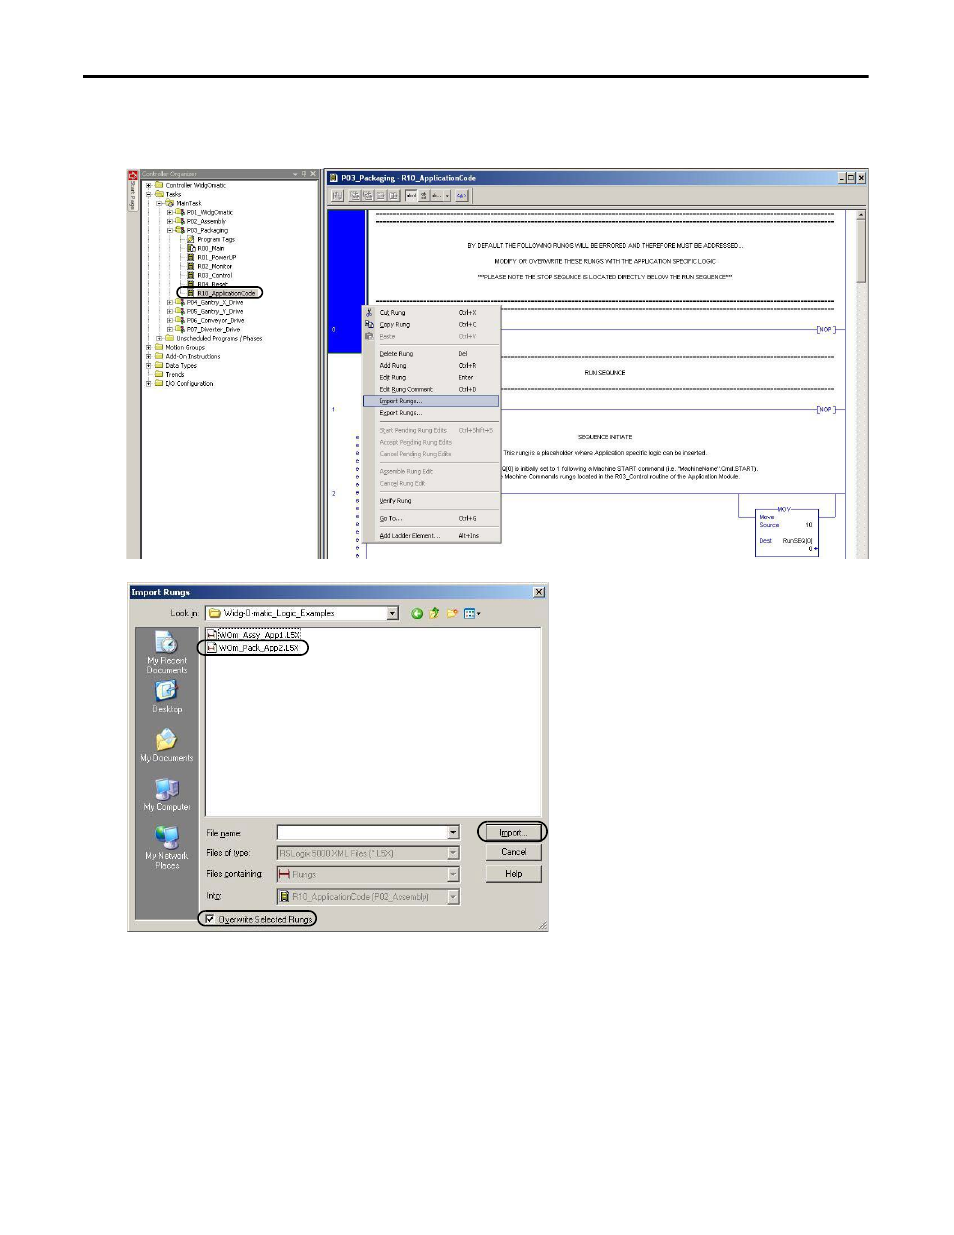Open the View menu icon in dialog

(472, 613)
